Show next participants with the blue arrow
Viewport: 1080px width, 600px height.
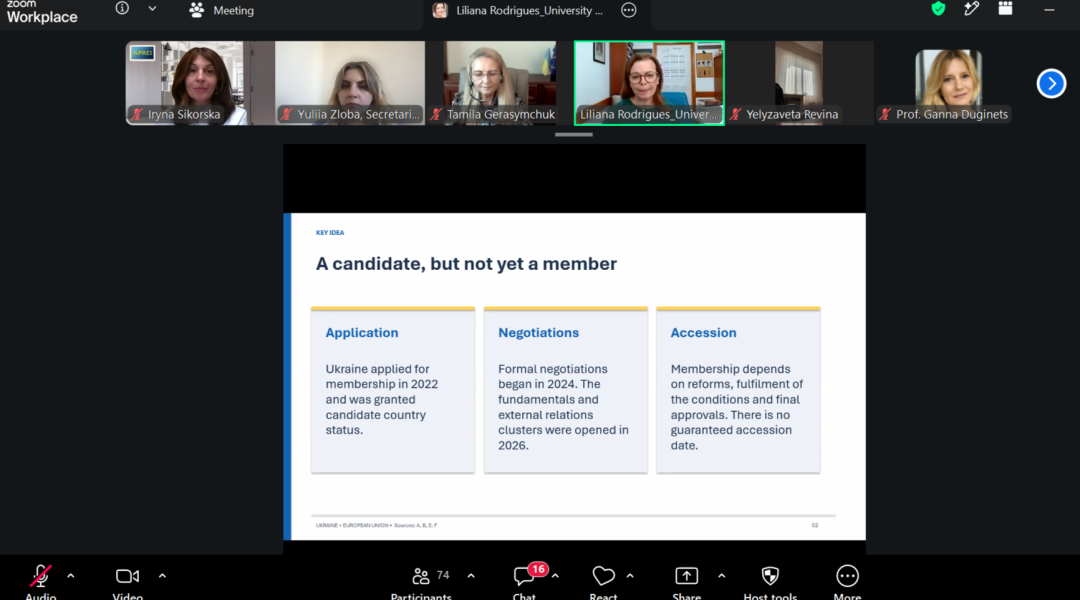[1051, 83]
